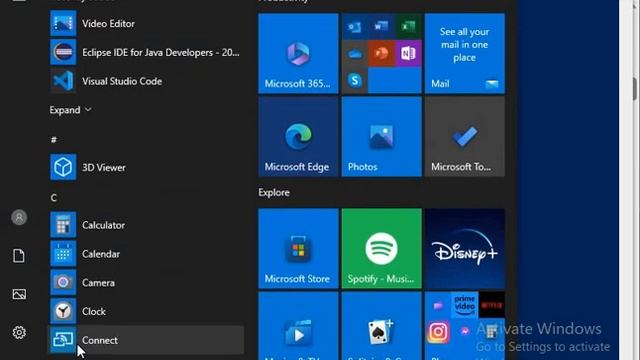Open the user account menu
This screenshot has height=360, width=640.
[19, 218]
